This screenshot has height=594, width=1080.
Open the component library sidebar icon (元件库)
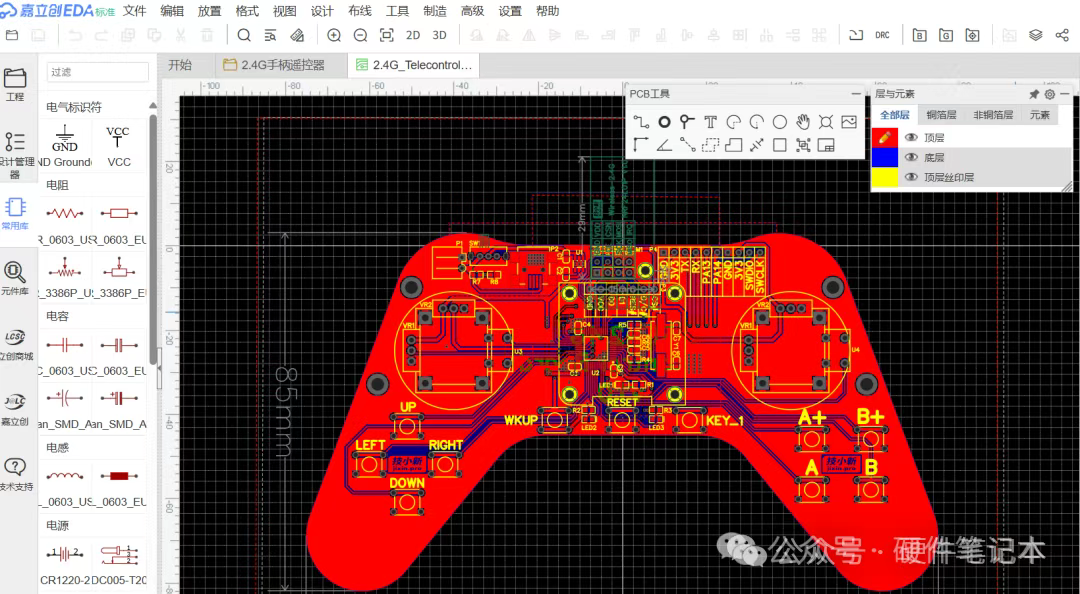[15, 277]
